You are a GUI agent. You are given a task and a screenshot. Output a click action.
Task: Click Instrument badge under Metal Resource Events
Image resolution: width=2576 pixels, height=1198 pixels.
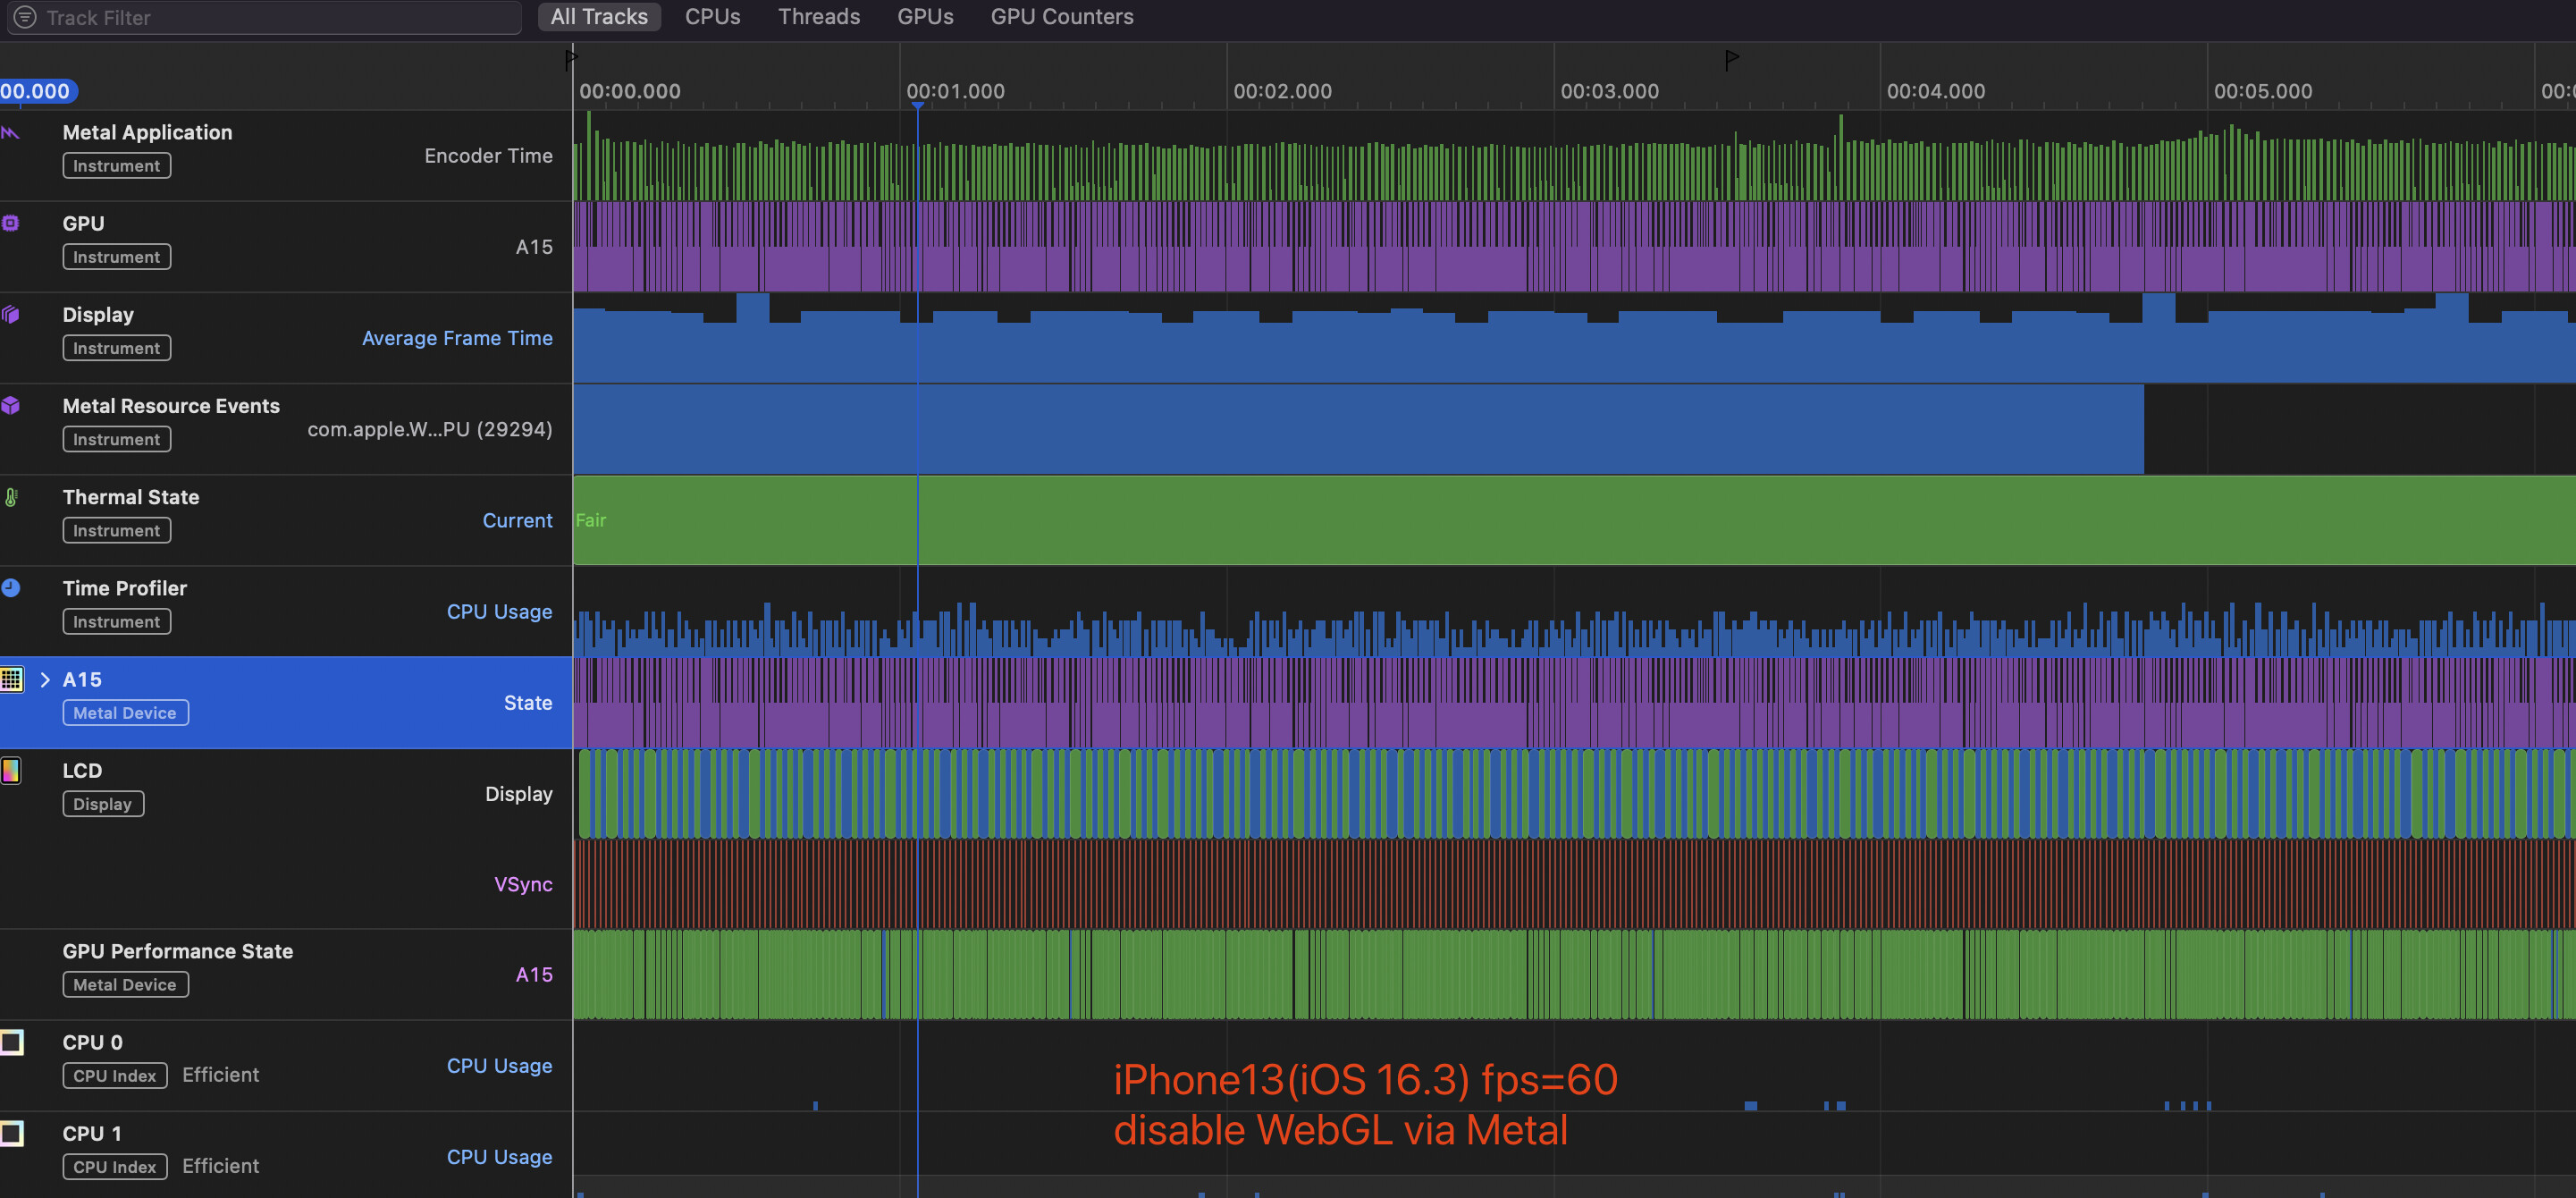pyautogui.click(x=117, y=439)
